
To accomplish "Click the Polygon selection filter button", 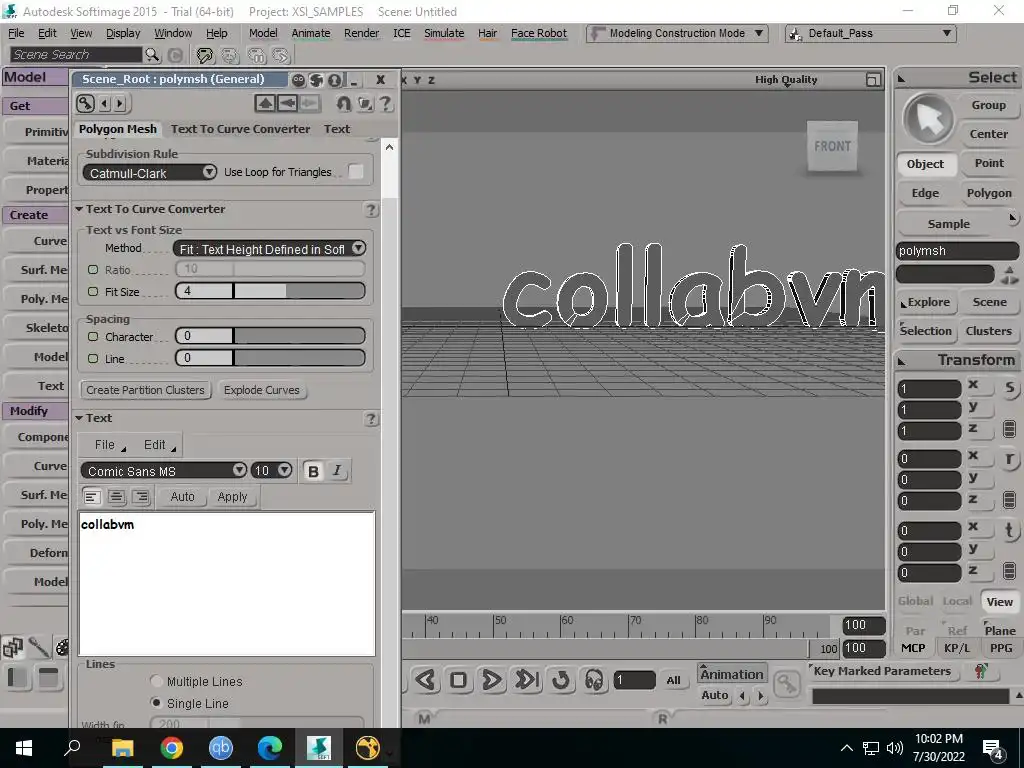I will [989, 193].
